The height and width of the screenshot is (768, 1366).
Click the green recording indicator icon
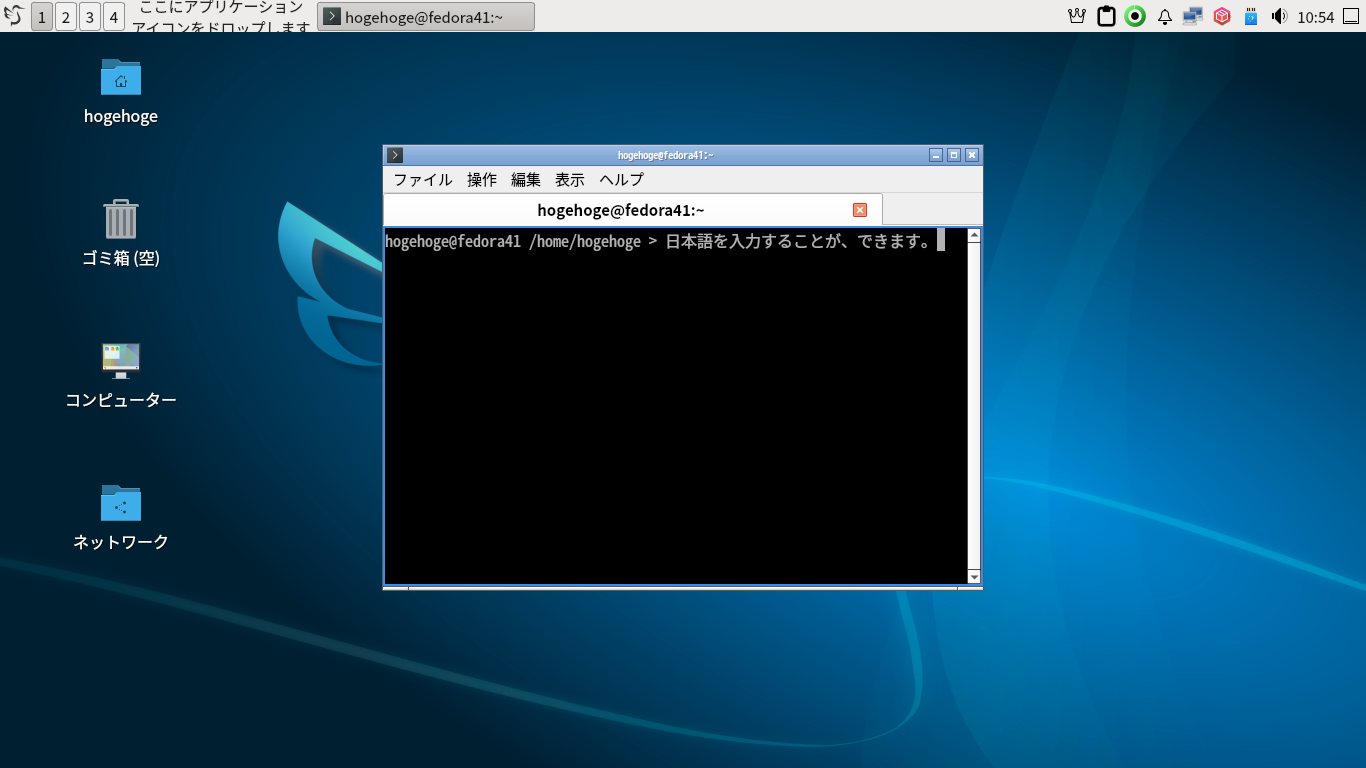tap(1134, 16)
